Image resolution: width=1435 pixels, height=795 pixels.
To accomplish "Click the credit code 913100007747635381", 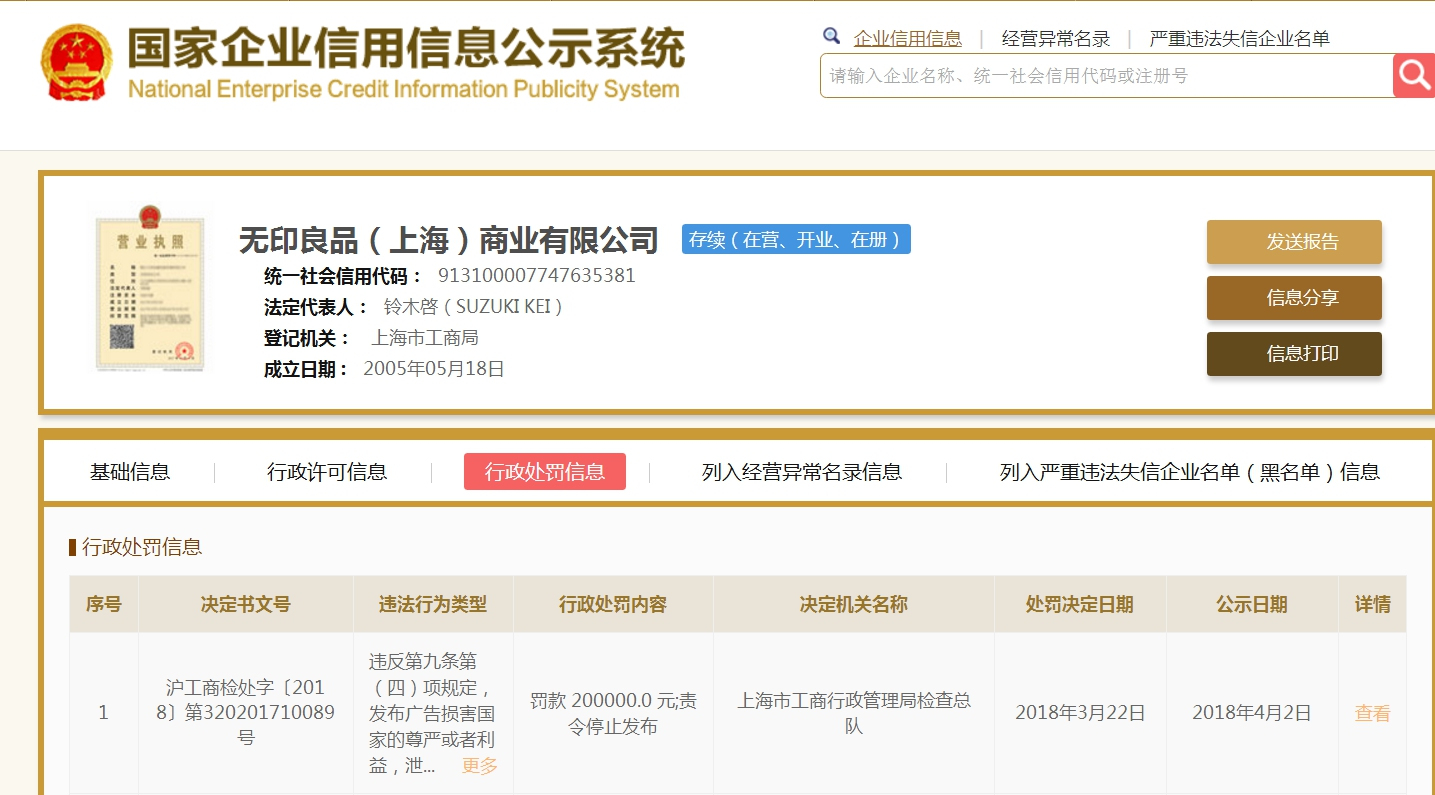I will point(537,276).
